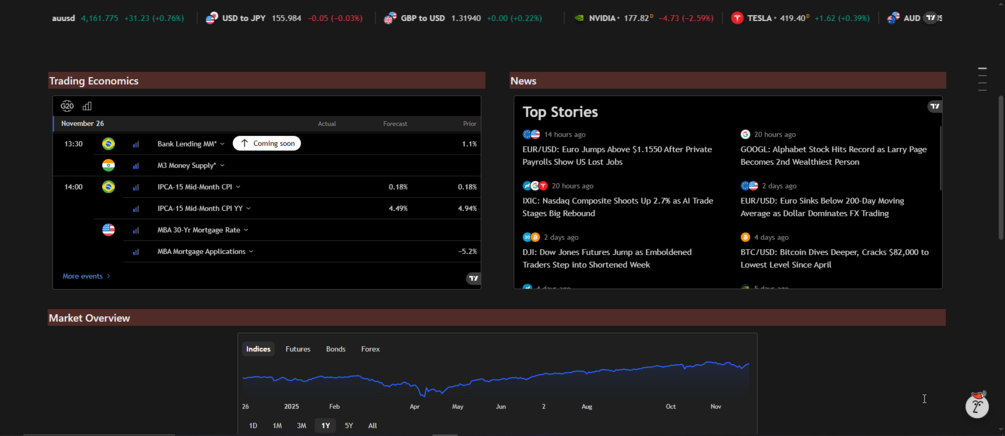Select the 5Y chart range

(349, 426)
